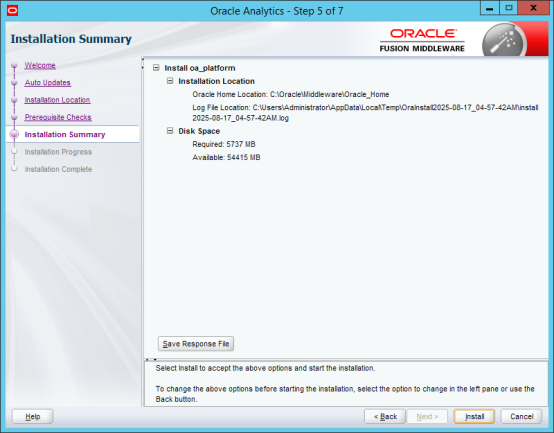Maximize the Oracle Analytics installer window

pos(508,8)
